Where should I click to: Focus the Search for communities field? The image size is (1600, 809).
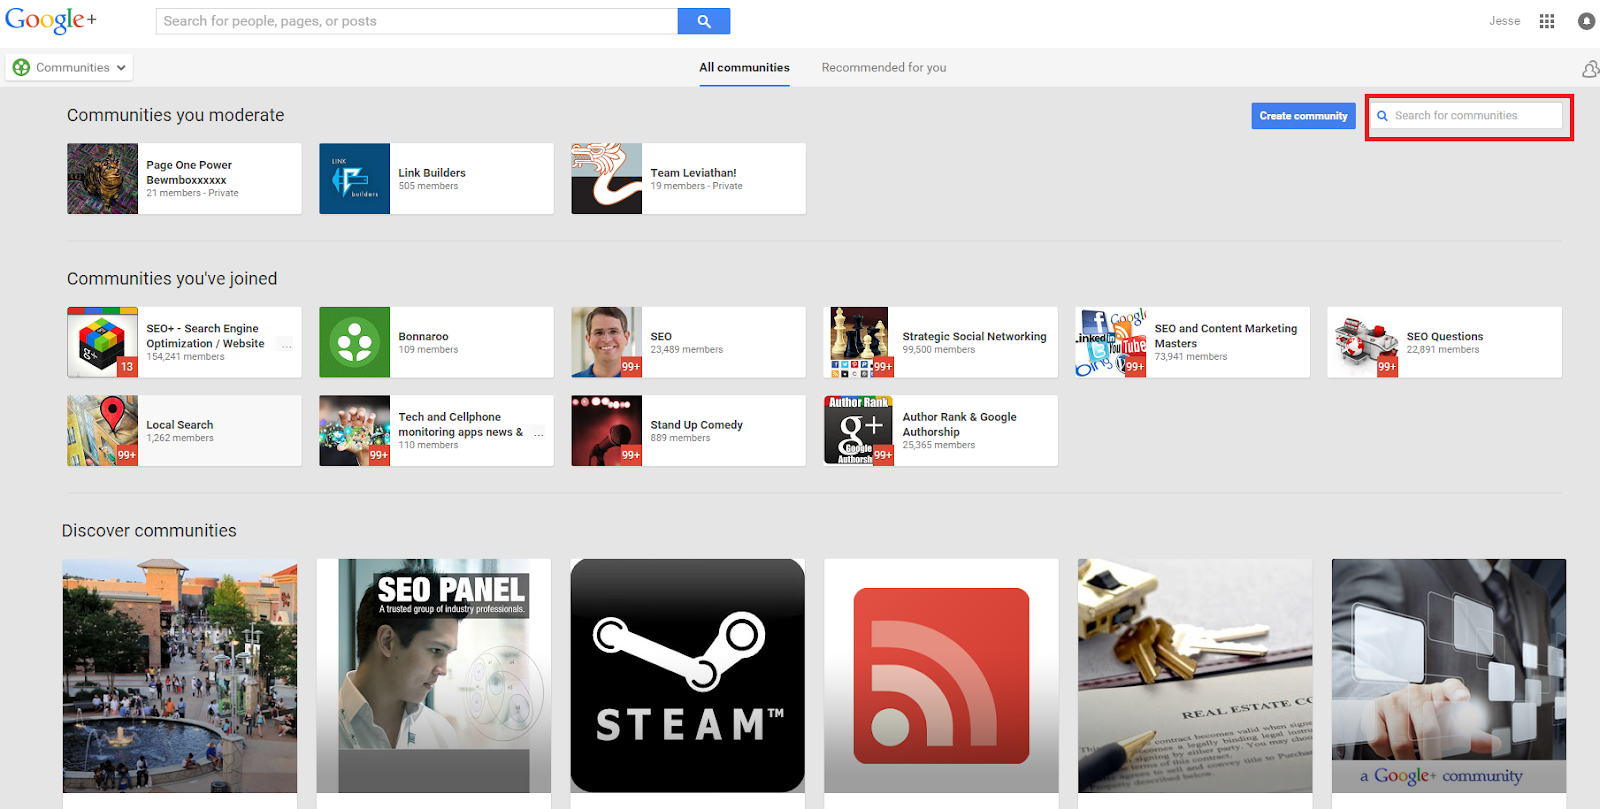(1465, 116)
